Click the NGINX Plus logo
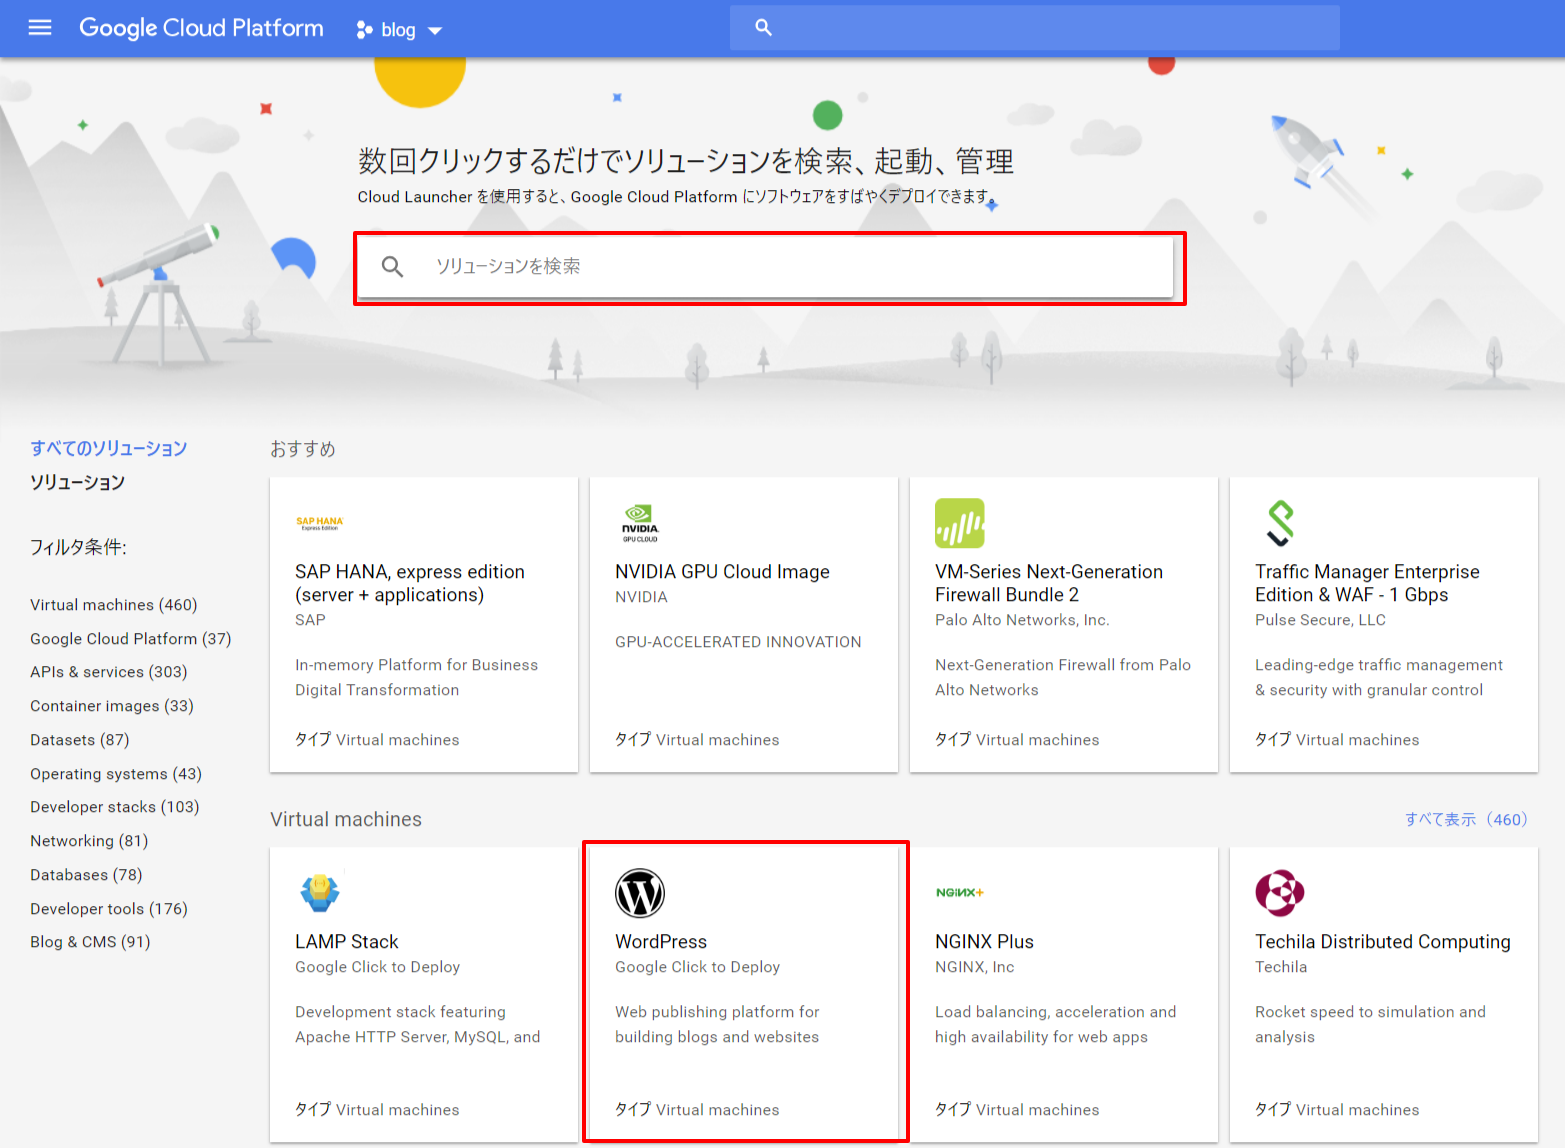This screenshot has height=1148, width=1565. (x=960, y=892)
